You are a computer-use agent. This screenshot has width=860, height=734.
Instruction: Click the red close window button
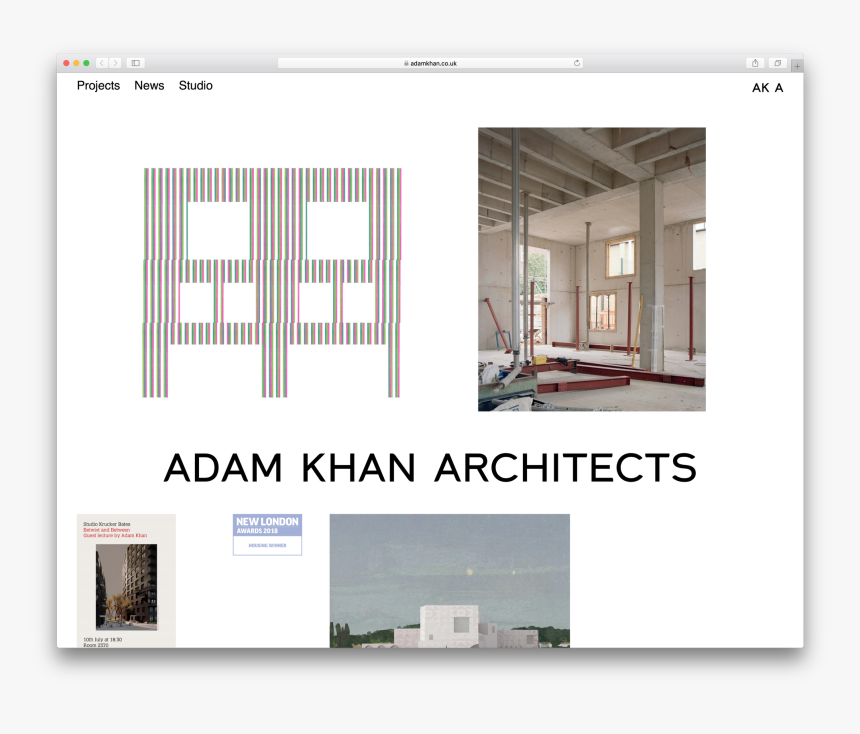(x=66, y=63)
